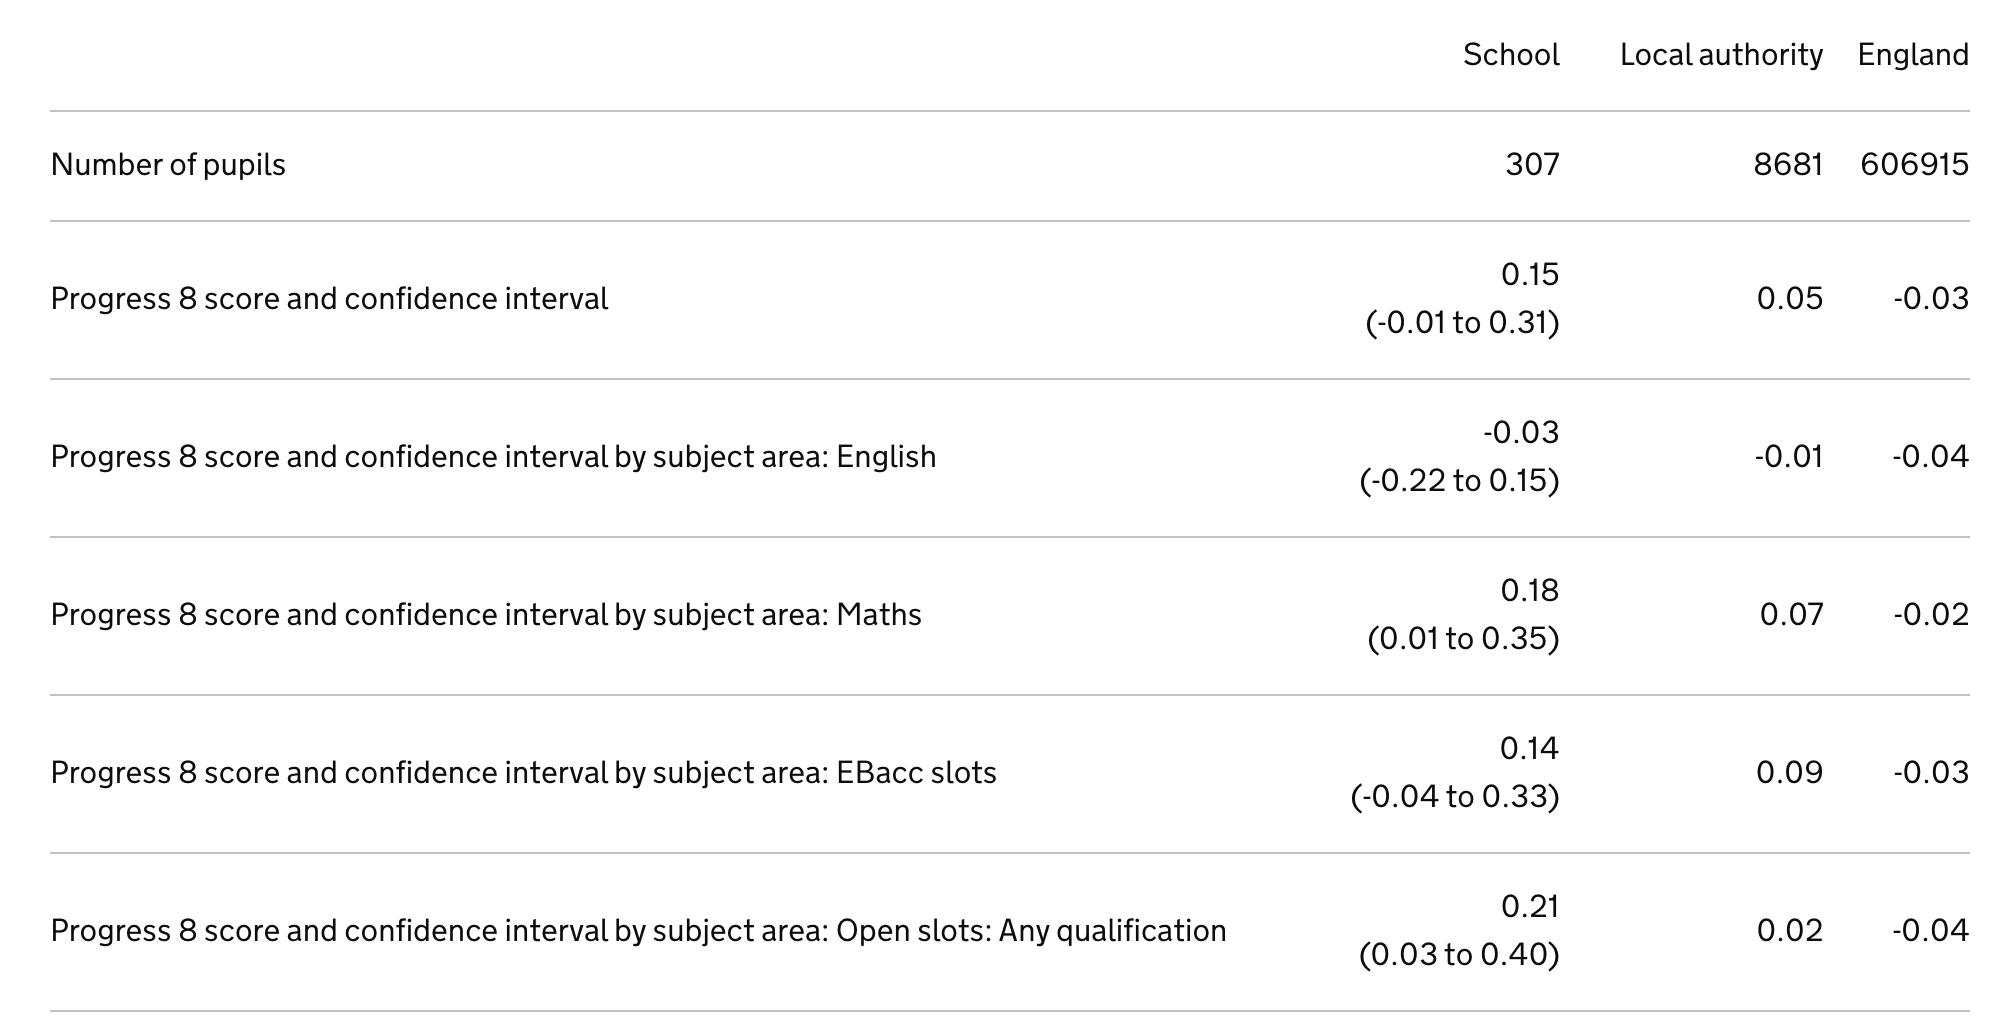Select the English subject area row label
The width and height of the screenshot is (2008, 1016).
[493, 456]
